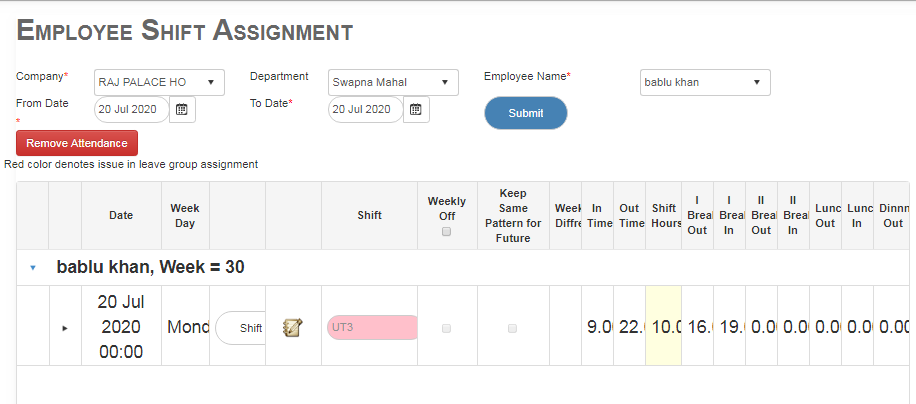916x404 pixels.
Task: Toggle Weekly Off header checkbox
Action: (447, 231)
